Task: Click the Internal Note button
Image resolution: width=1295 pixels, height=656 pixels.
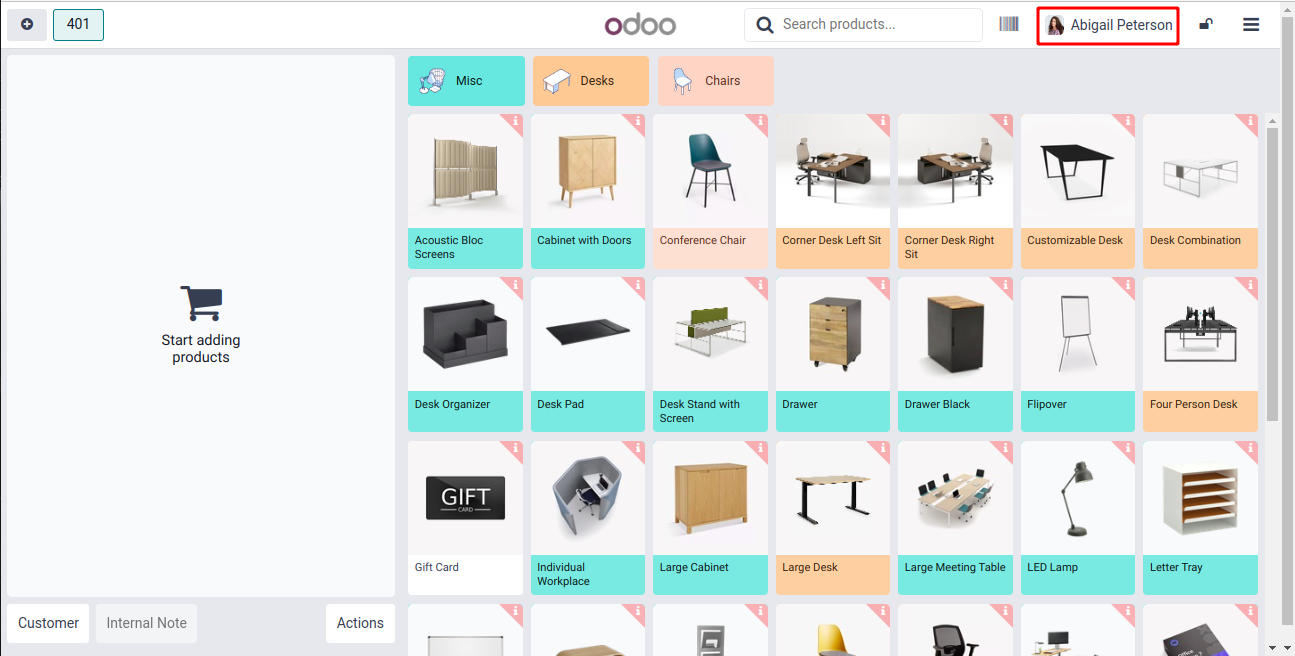Action: [146, 623]
